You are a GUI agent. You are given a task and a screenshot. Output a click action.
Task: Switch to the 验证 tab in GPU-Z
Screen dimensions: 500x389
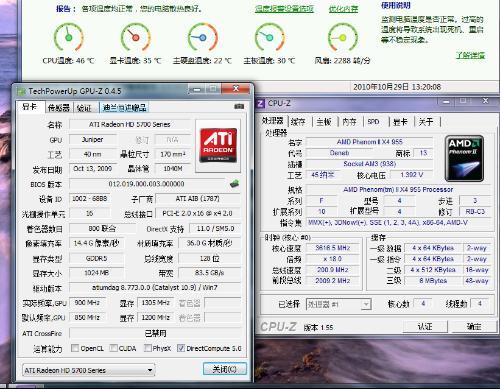[84, 108]
